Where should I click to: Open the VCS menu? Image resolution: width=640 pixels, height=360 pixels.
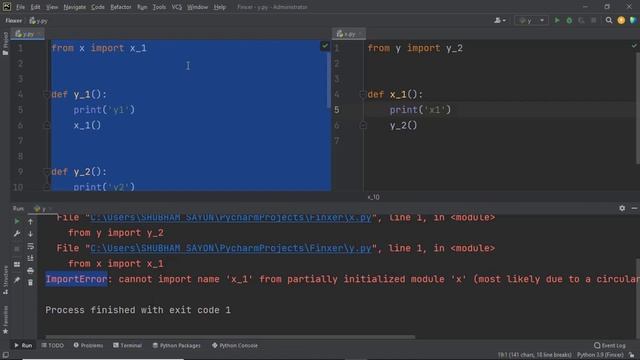coord(177,7)
